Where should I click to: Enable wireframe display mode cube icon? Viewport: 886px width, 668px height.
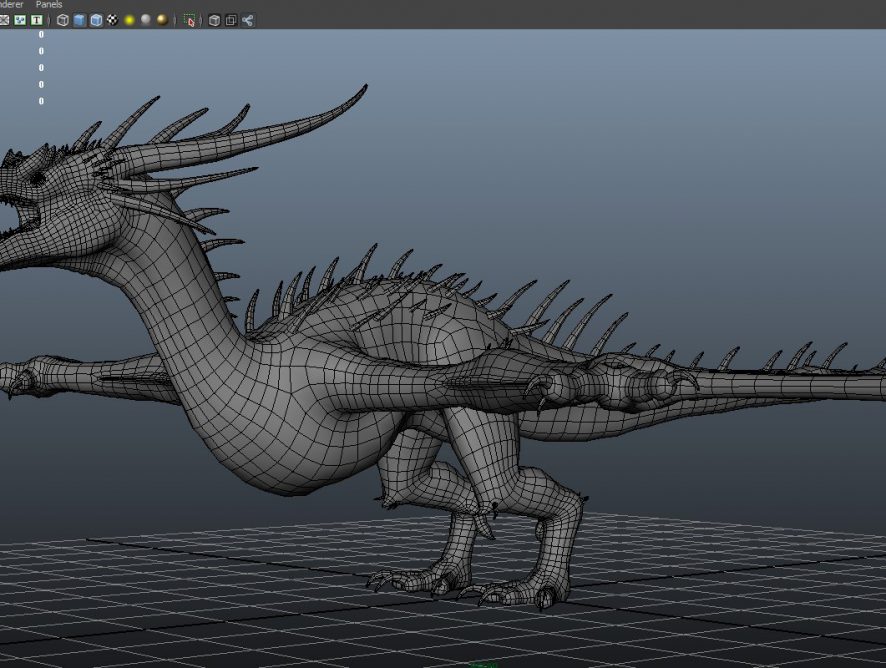(63, 20)
